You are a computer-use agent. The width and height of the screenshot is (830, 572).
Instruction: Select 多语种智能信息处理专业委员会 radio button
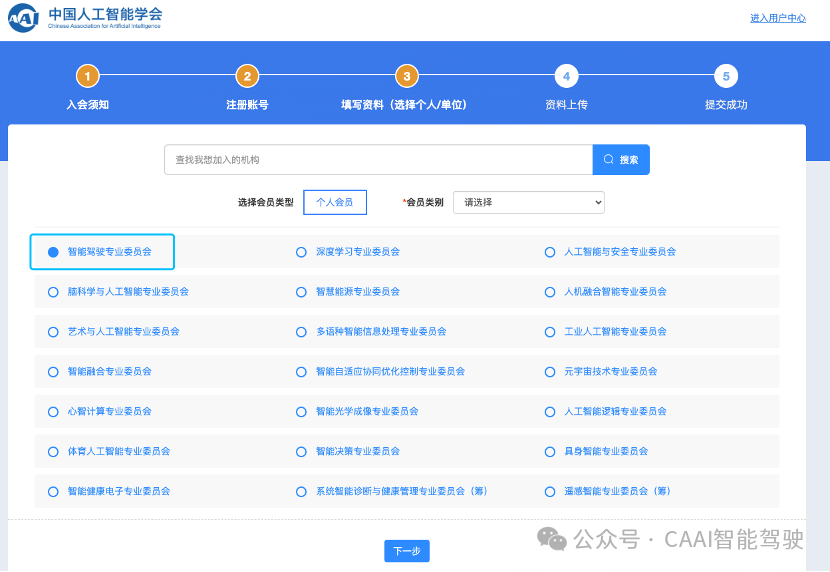(301, 332)
